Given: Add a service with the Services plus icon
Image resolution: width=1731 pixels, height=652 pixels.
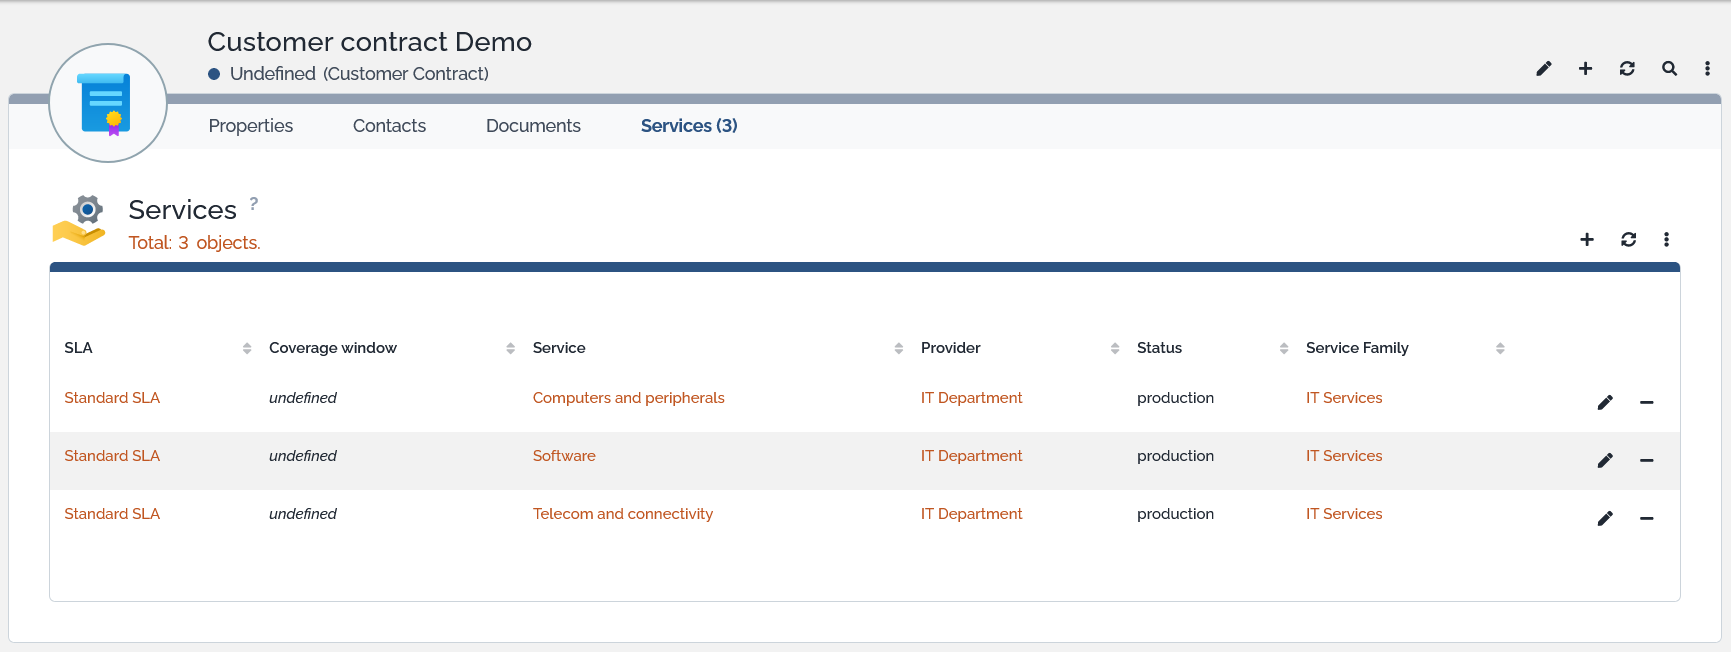Looking at the screenshot, I should (x=1587, y=240).
